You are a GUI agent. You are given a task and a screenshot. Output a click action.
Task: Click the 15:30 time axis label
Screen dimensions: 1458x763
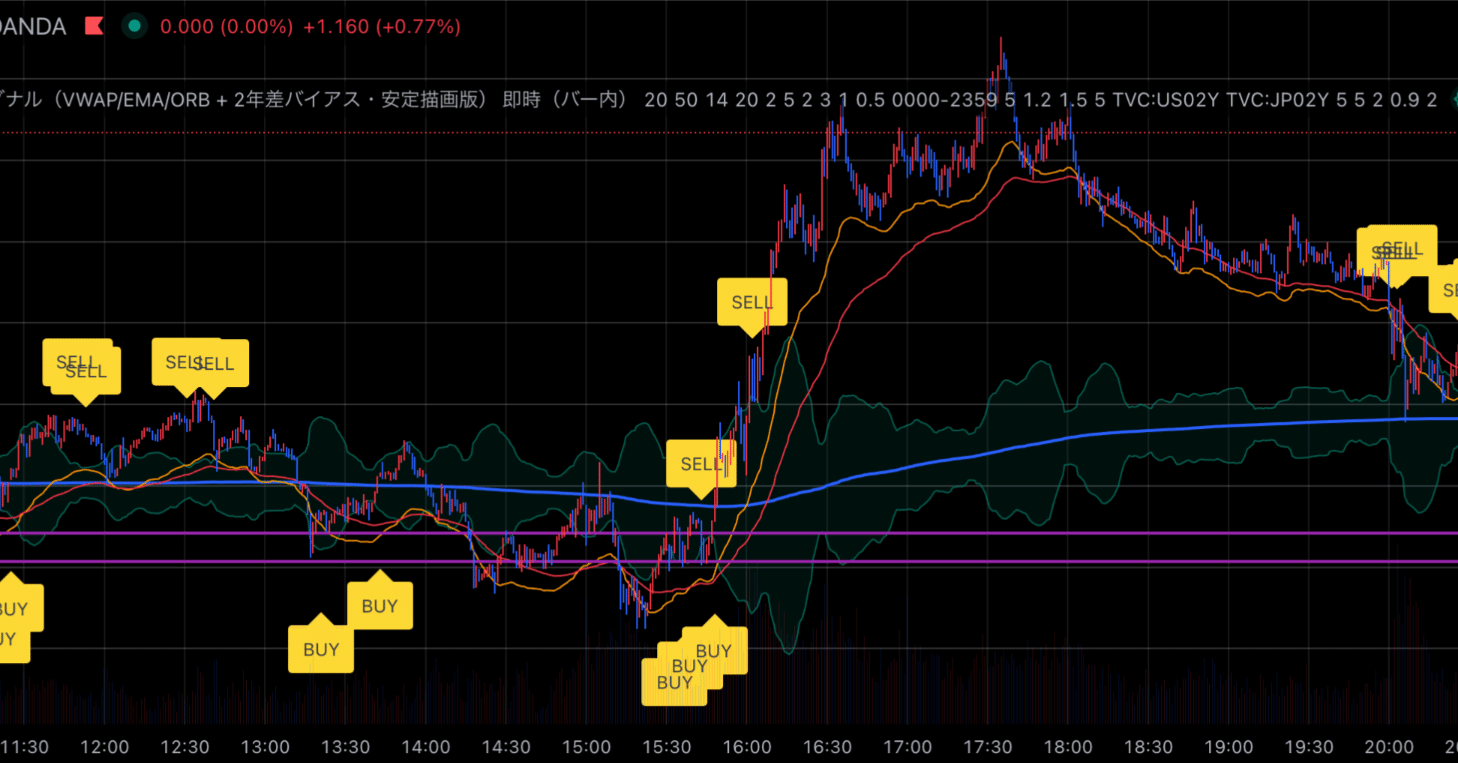(667, 746)
